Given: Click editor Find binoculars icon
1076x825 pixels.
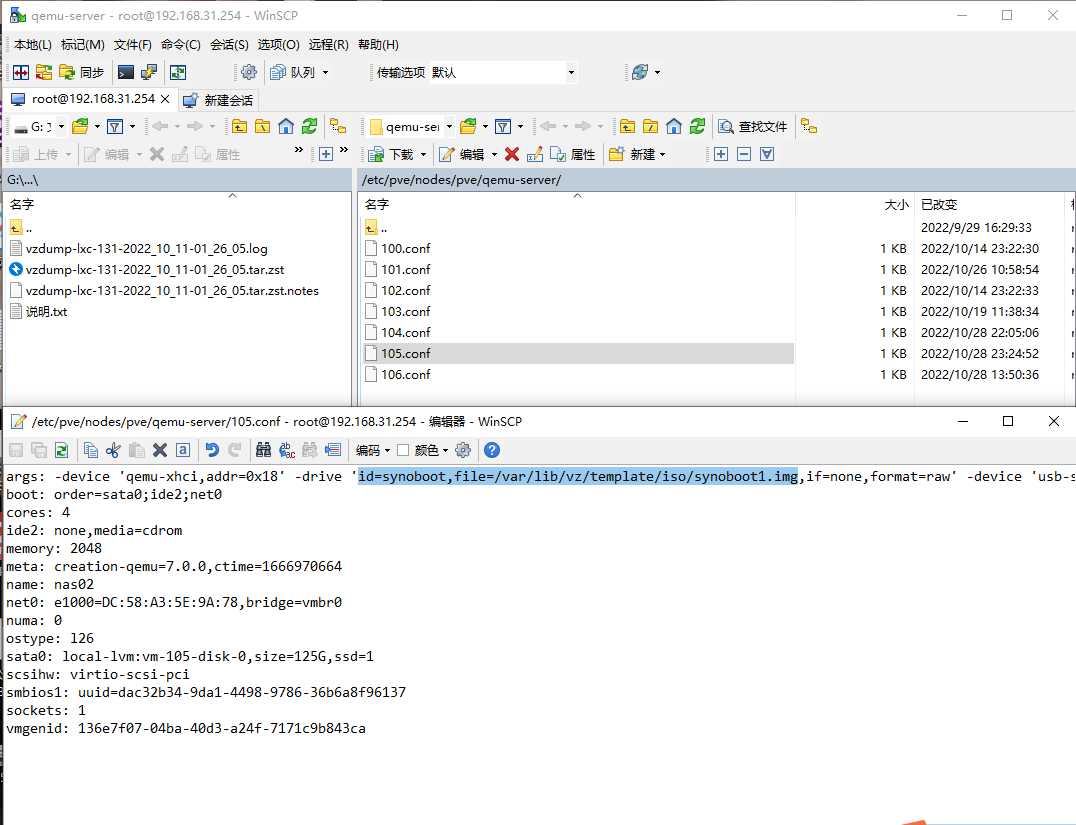Looking at the screenshot, I should pos(263,450).
